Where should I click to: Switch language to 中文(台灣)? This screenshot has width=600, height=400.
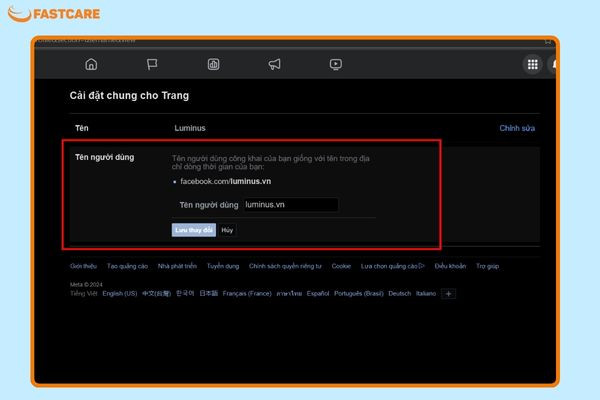[x=157, y=294]
